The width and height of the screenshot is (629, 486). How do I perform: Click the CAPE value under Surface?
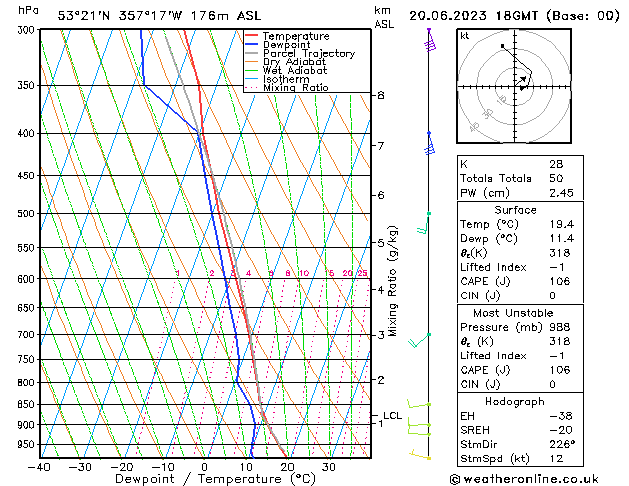pos(560,281)
